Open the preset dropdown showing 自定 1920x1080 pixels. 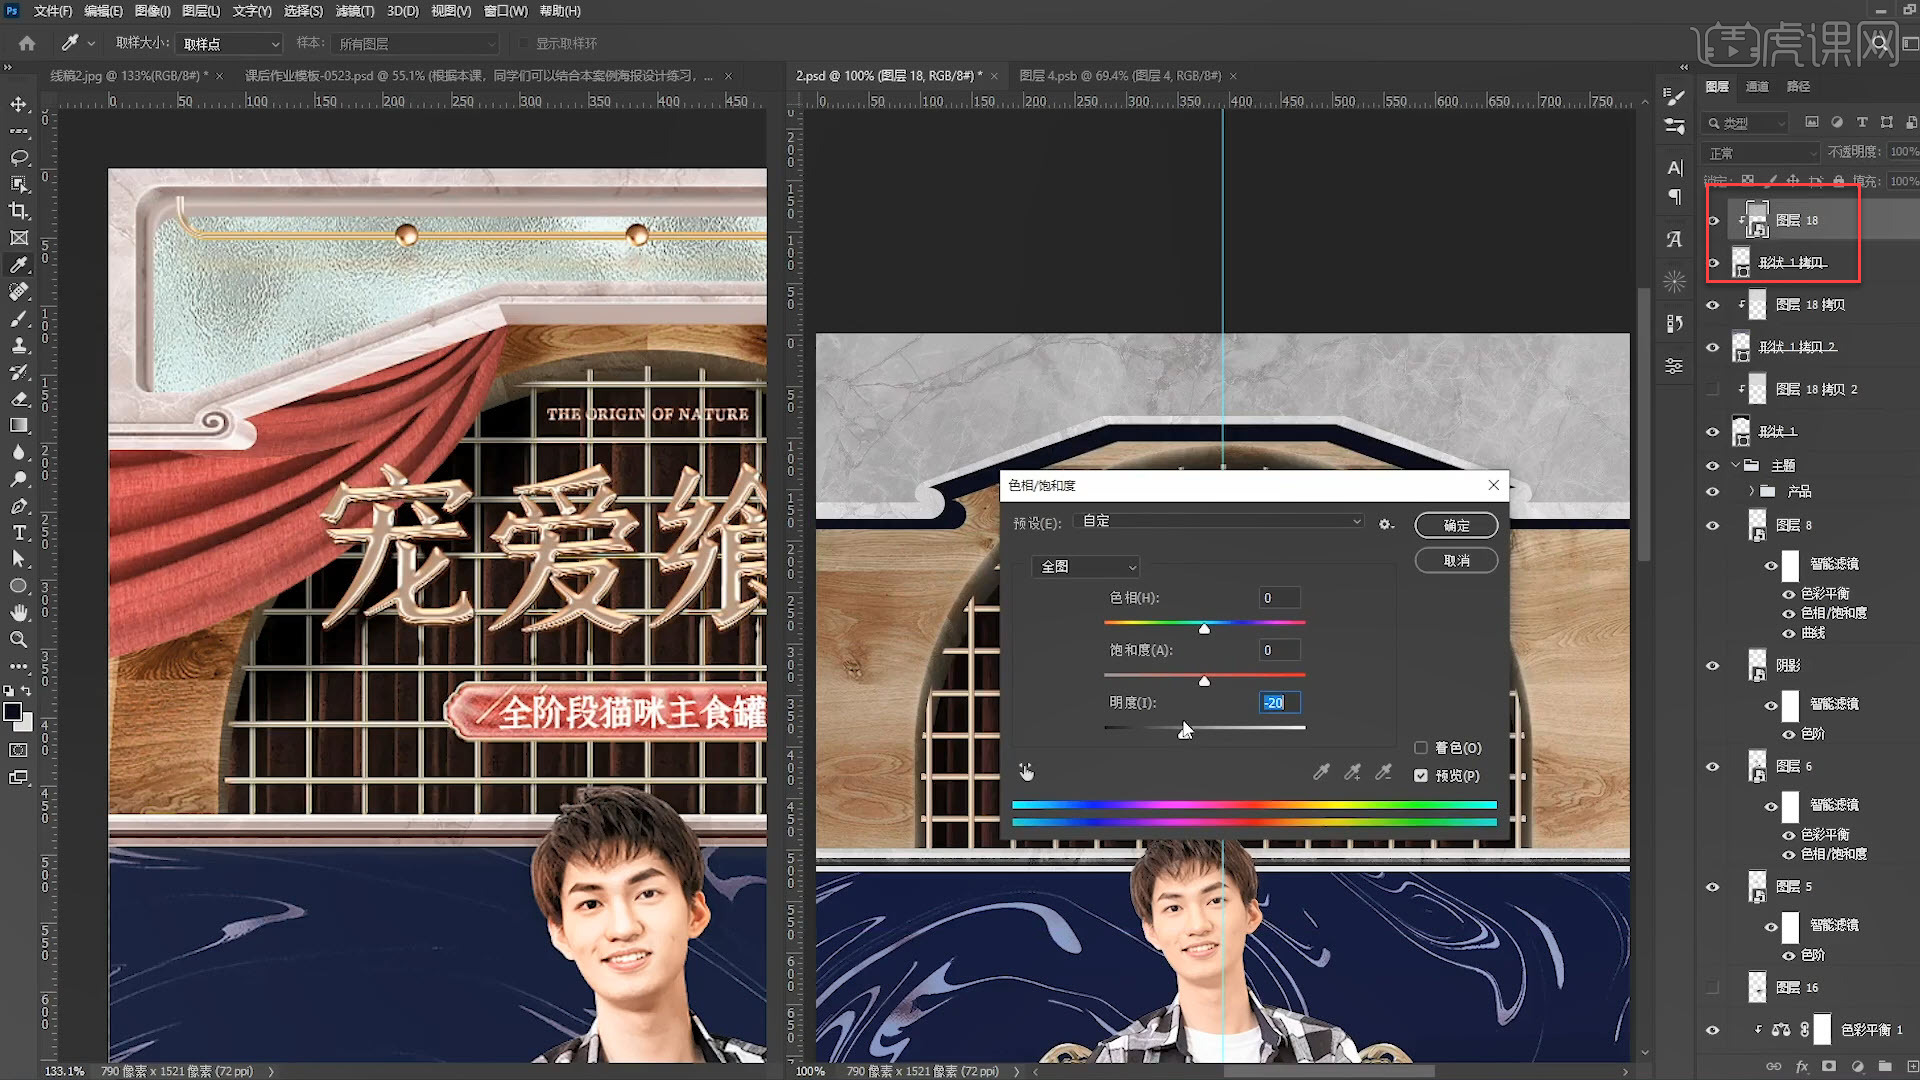1219,521
